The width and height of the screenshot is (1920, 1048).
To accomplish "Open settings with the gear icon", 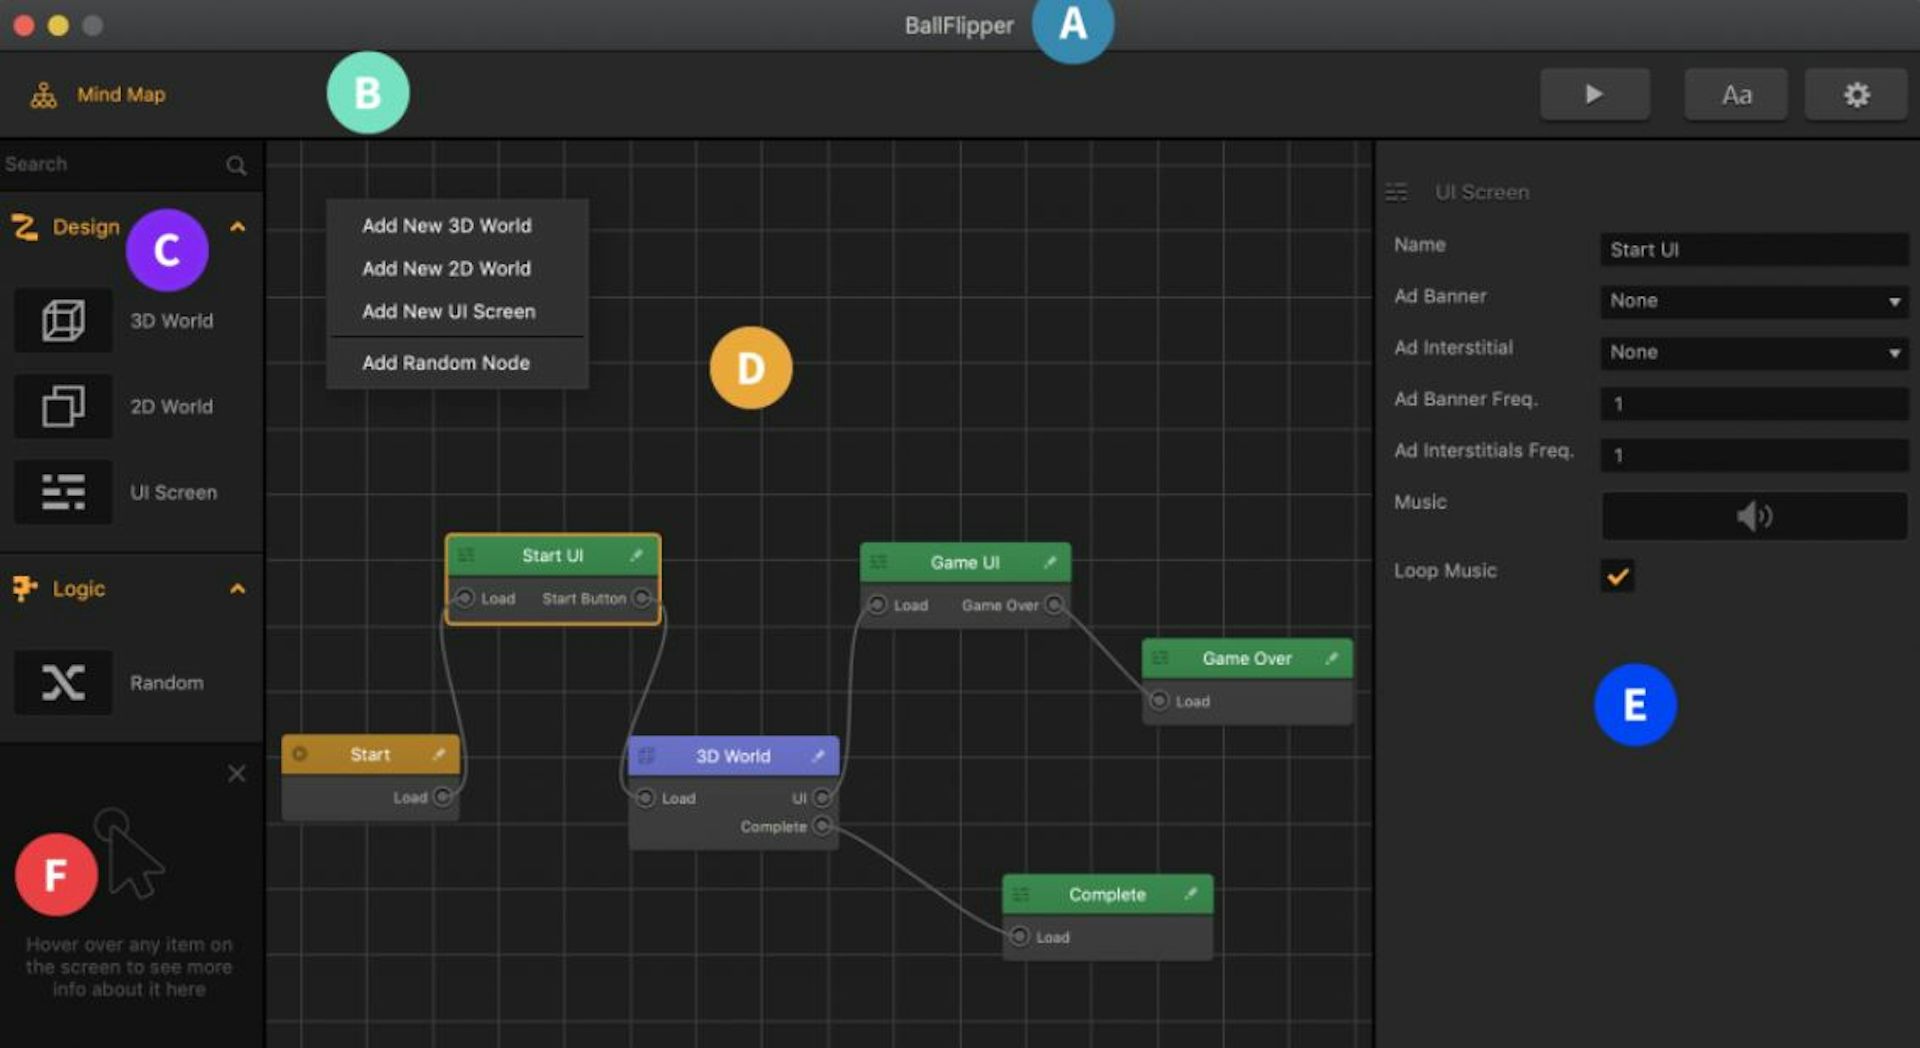I will point(1856,95).
